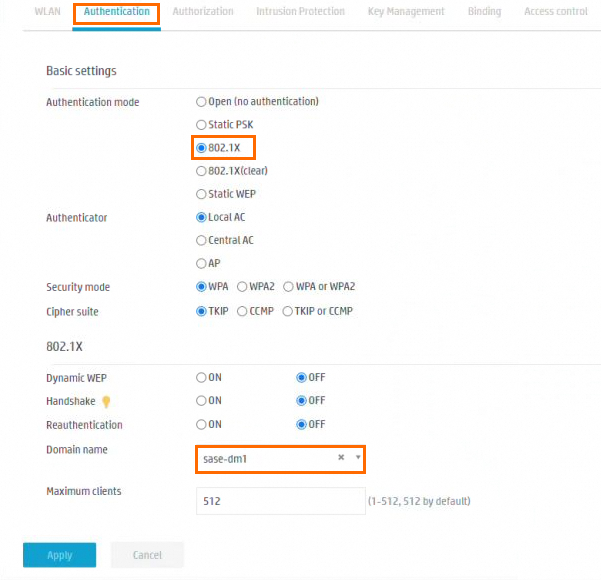The width and height of the screenshot is (601, 580).
Task: Turn Handshake ON
Action: pos(201,401)
